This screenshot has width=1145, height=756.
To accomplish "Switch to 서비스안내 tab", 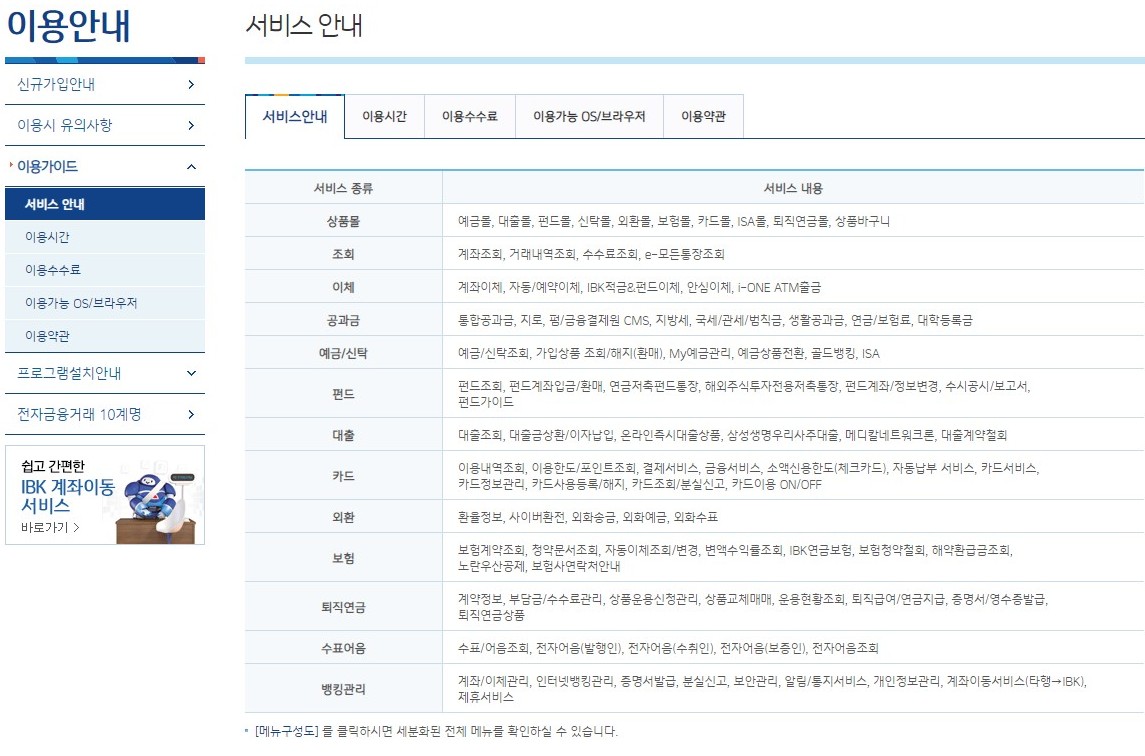I will pos(295,116).
